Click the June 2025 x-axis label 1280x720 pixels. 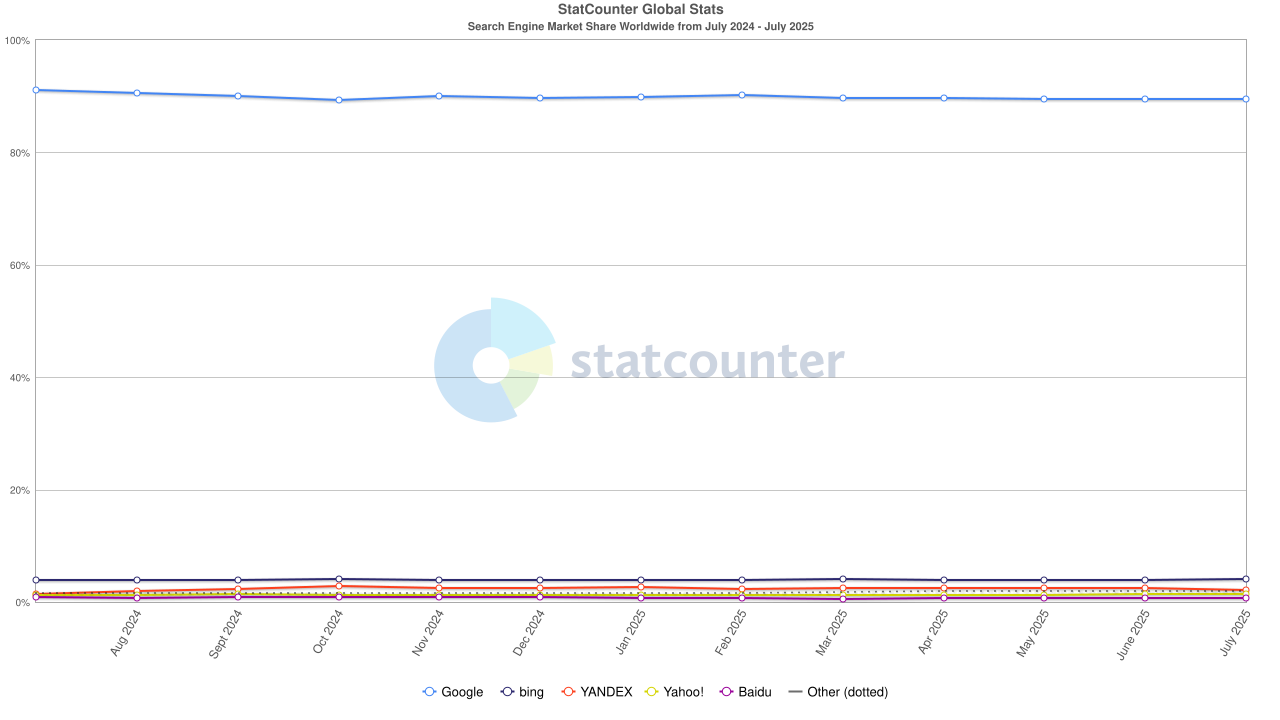pyautogui.click(x=1134, y=634)
